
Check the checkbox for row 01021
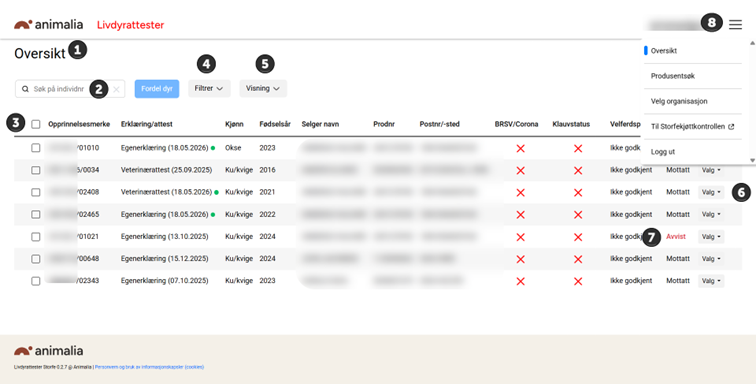[36, 236]
